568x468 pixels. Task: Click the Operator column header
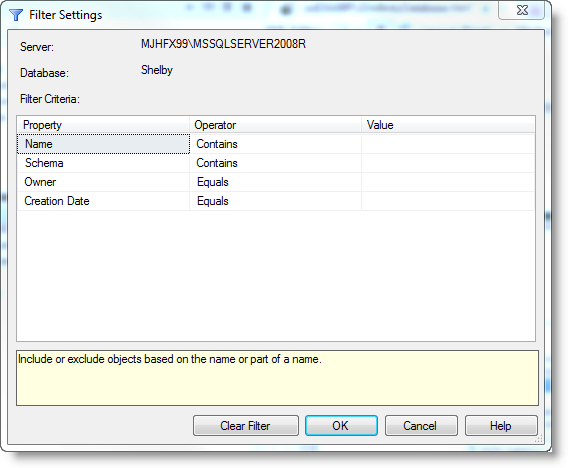pyautogui.click(x=275, y=125)
